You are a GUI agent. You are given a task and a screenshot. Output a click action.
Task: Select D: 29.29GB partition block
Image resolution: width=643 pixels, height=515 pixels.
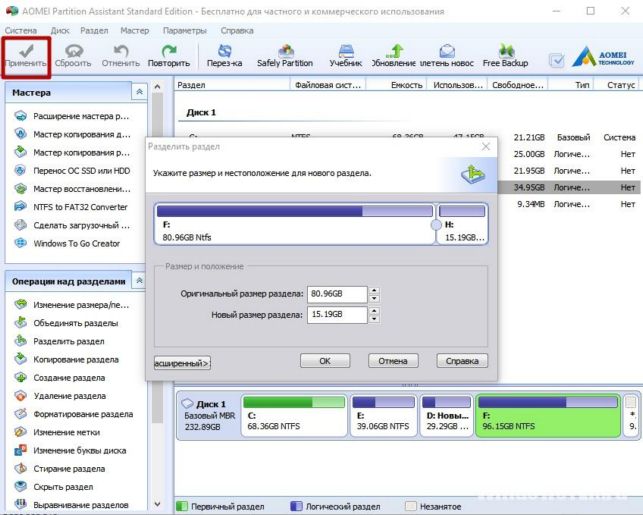(x=447, y=415)
